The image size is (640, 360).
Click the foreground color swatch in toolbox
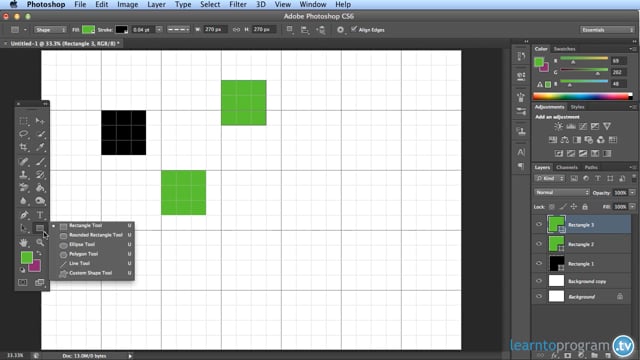point(27,257)
